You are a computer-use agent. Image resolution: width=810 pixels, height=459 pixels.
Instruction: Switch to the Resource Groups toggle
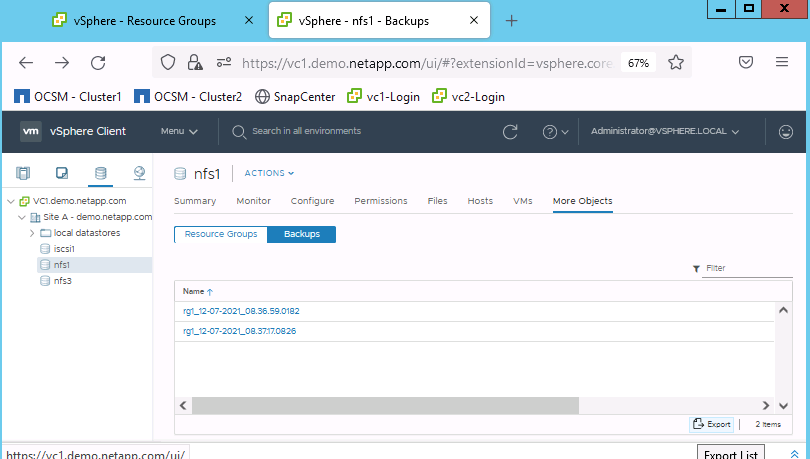click(220, 234)
